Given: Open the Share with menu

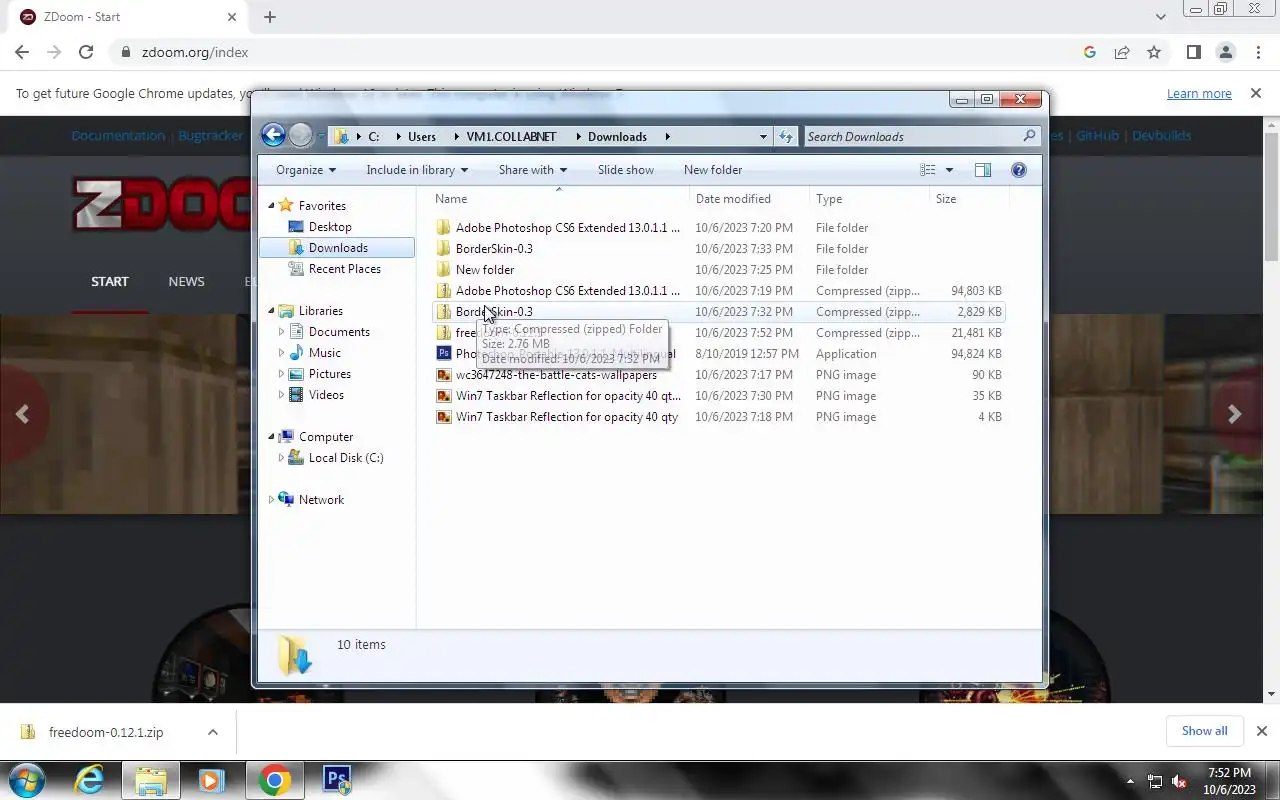Looking at the screenshot, I should (533, 170).
